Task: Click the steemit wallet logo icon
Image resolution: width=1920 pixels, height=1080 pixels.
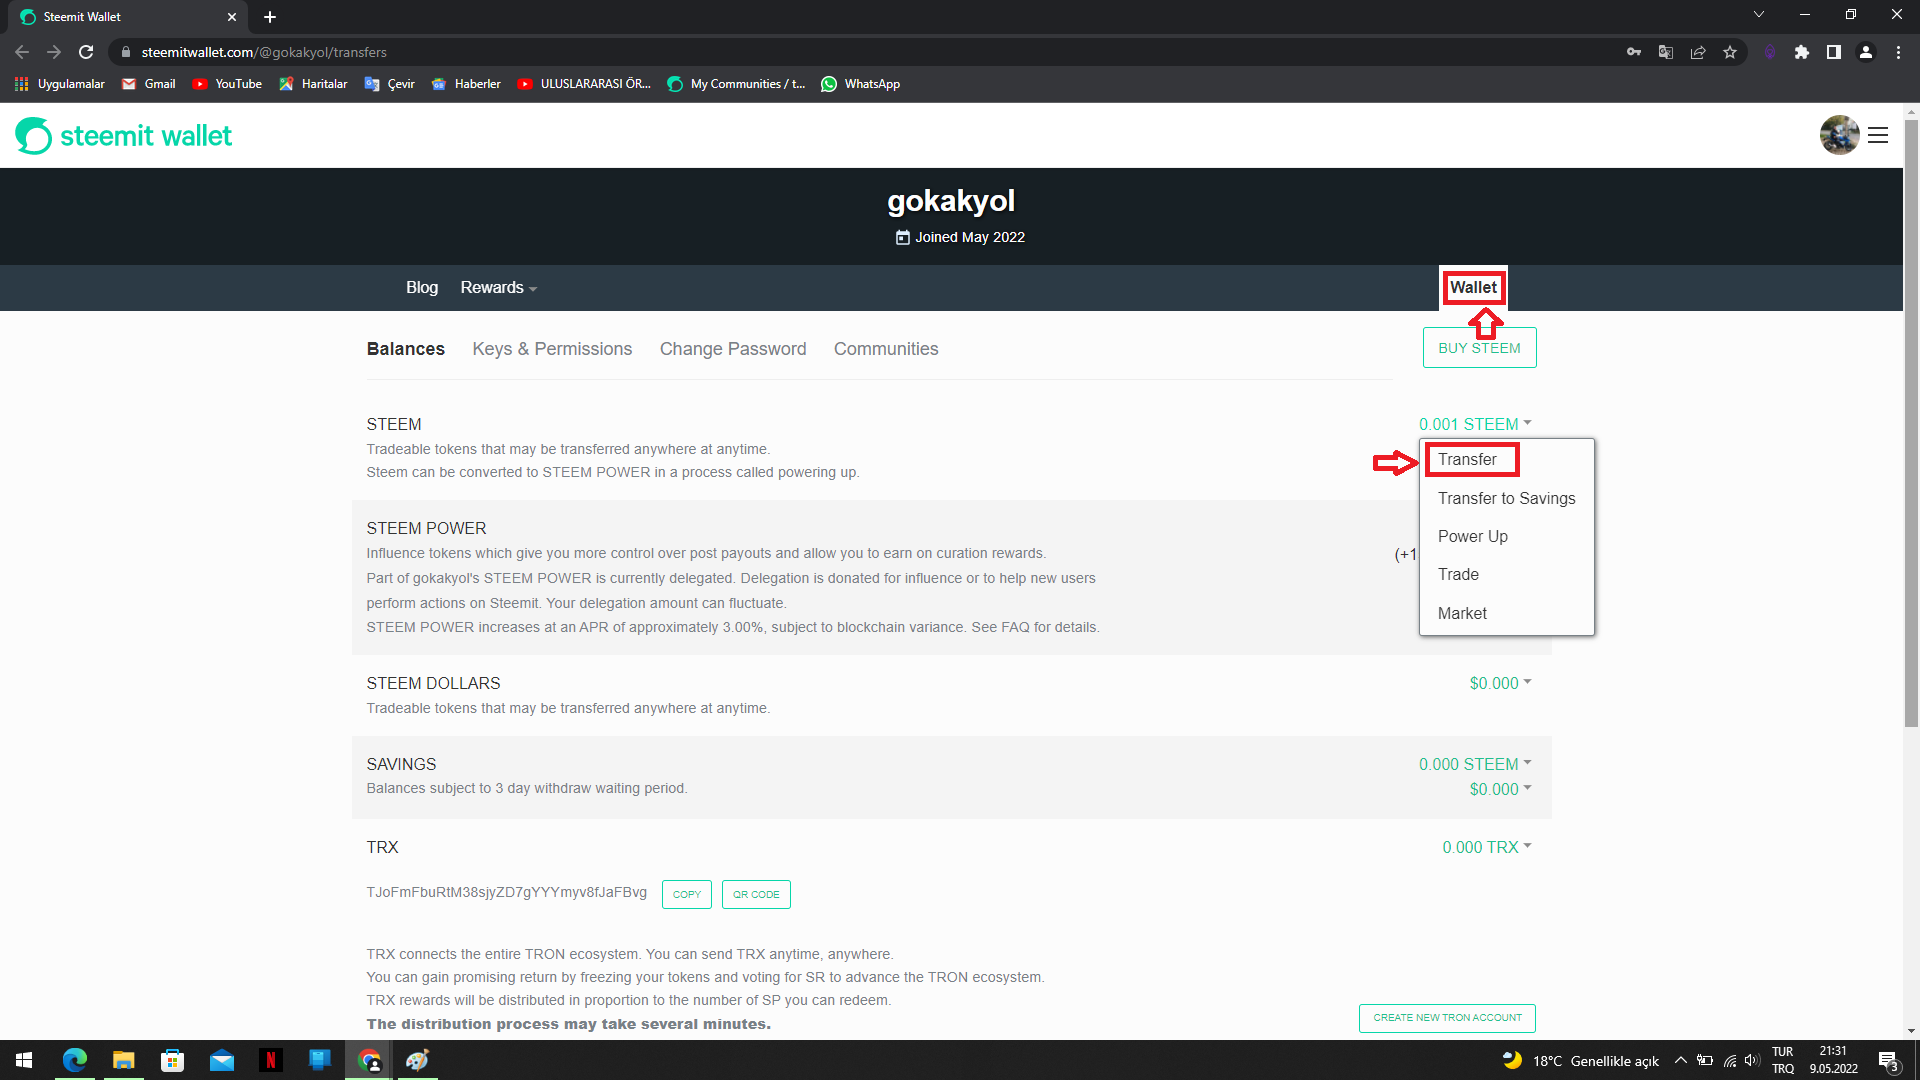Action: click(33, 136)
